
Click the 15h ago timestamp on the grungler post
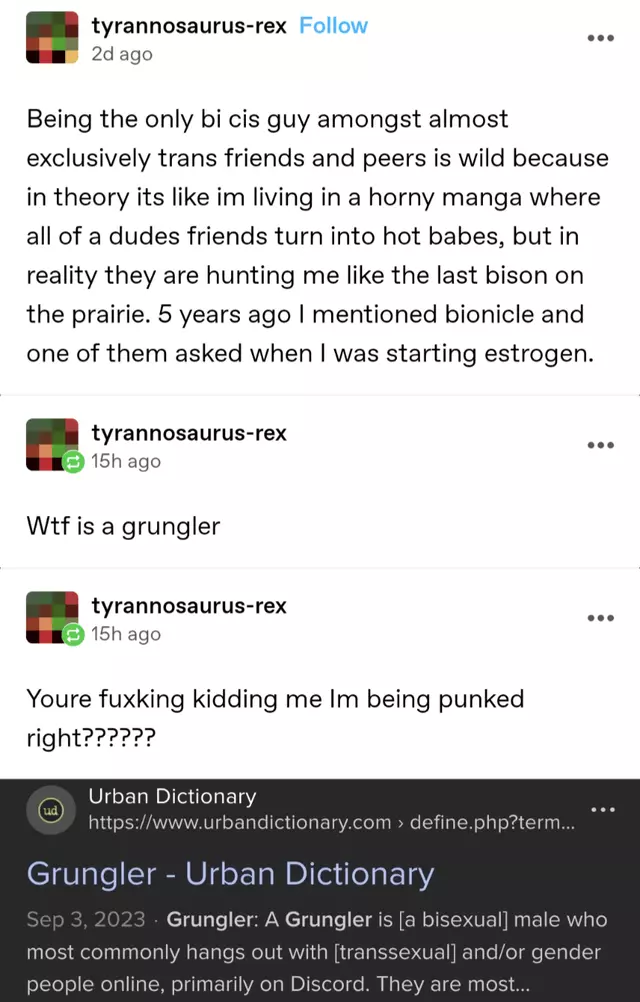click(126, 461)
